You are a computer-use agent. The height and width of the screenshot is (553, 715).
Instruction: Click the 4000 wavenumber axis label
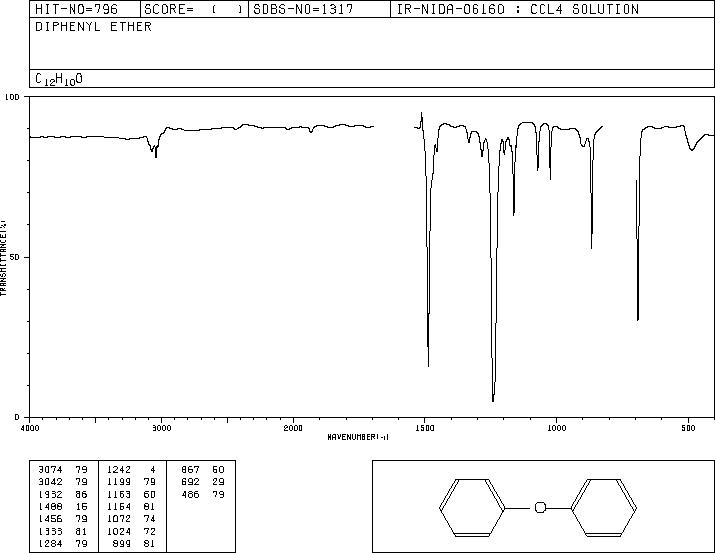tap(30, 428)
